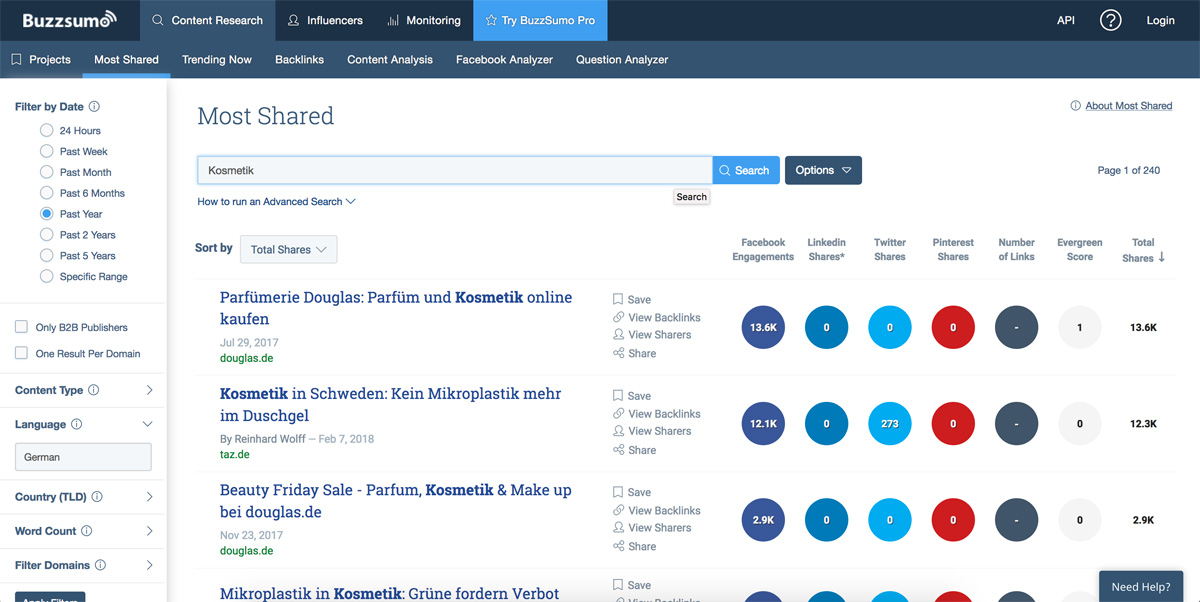This screenshot has height=602, width=1200.
Task: Switch to Facebook Analyzer tab
Action: (504, 60)
